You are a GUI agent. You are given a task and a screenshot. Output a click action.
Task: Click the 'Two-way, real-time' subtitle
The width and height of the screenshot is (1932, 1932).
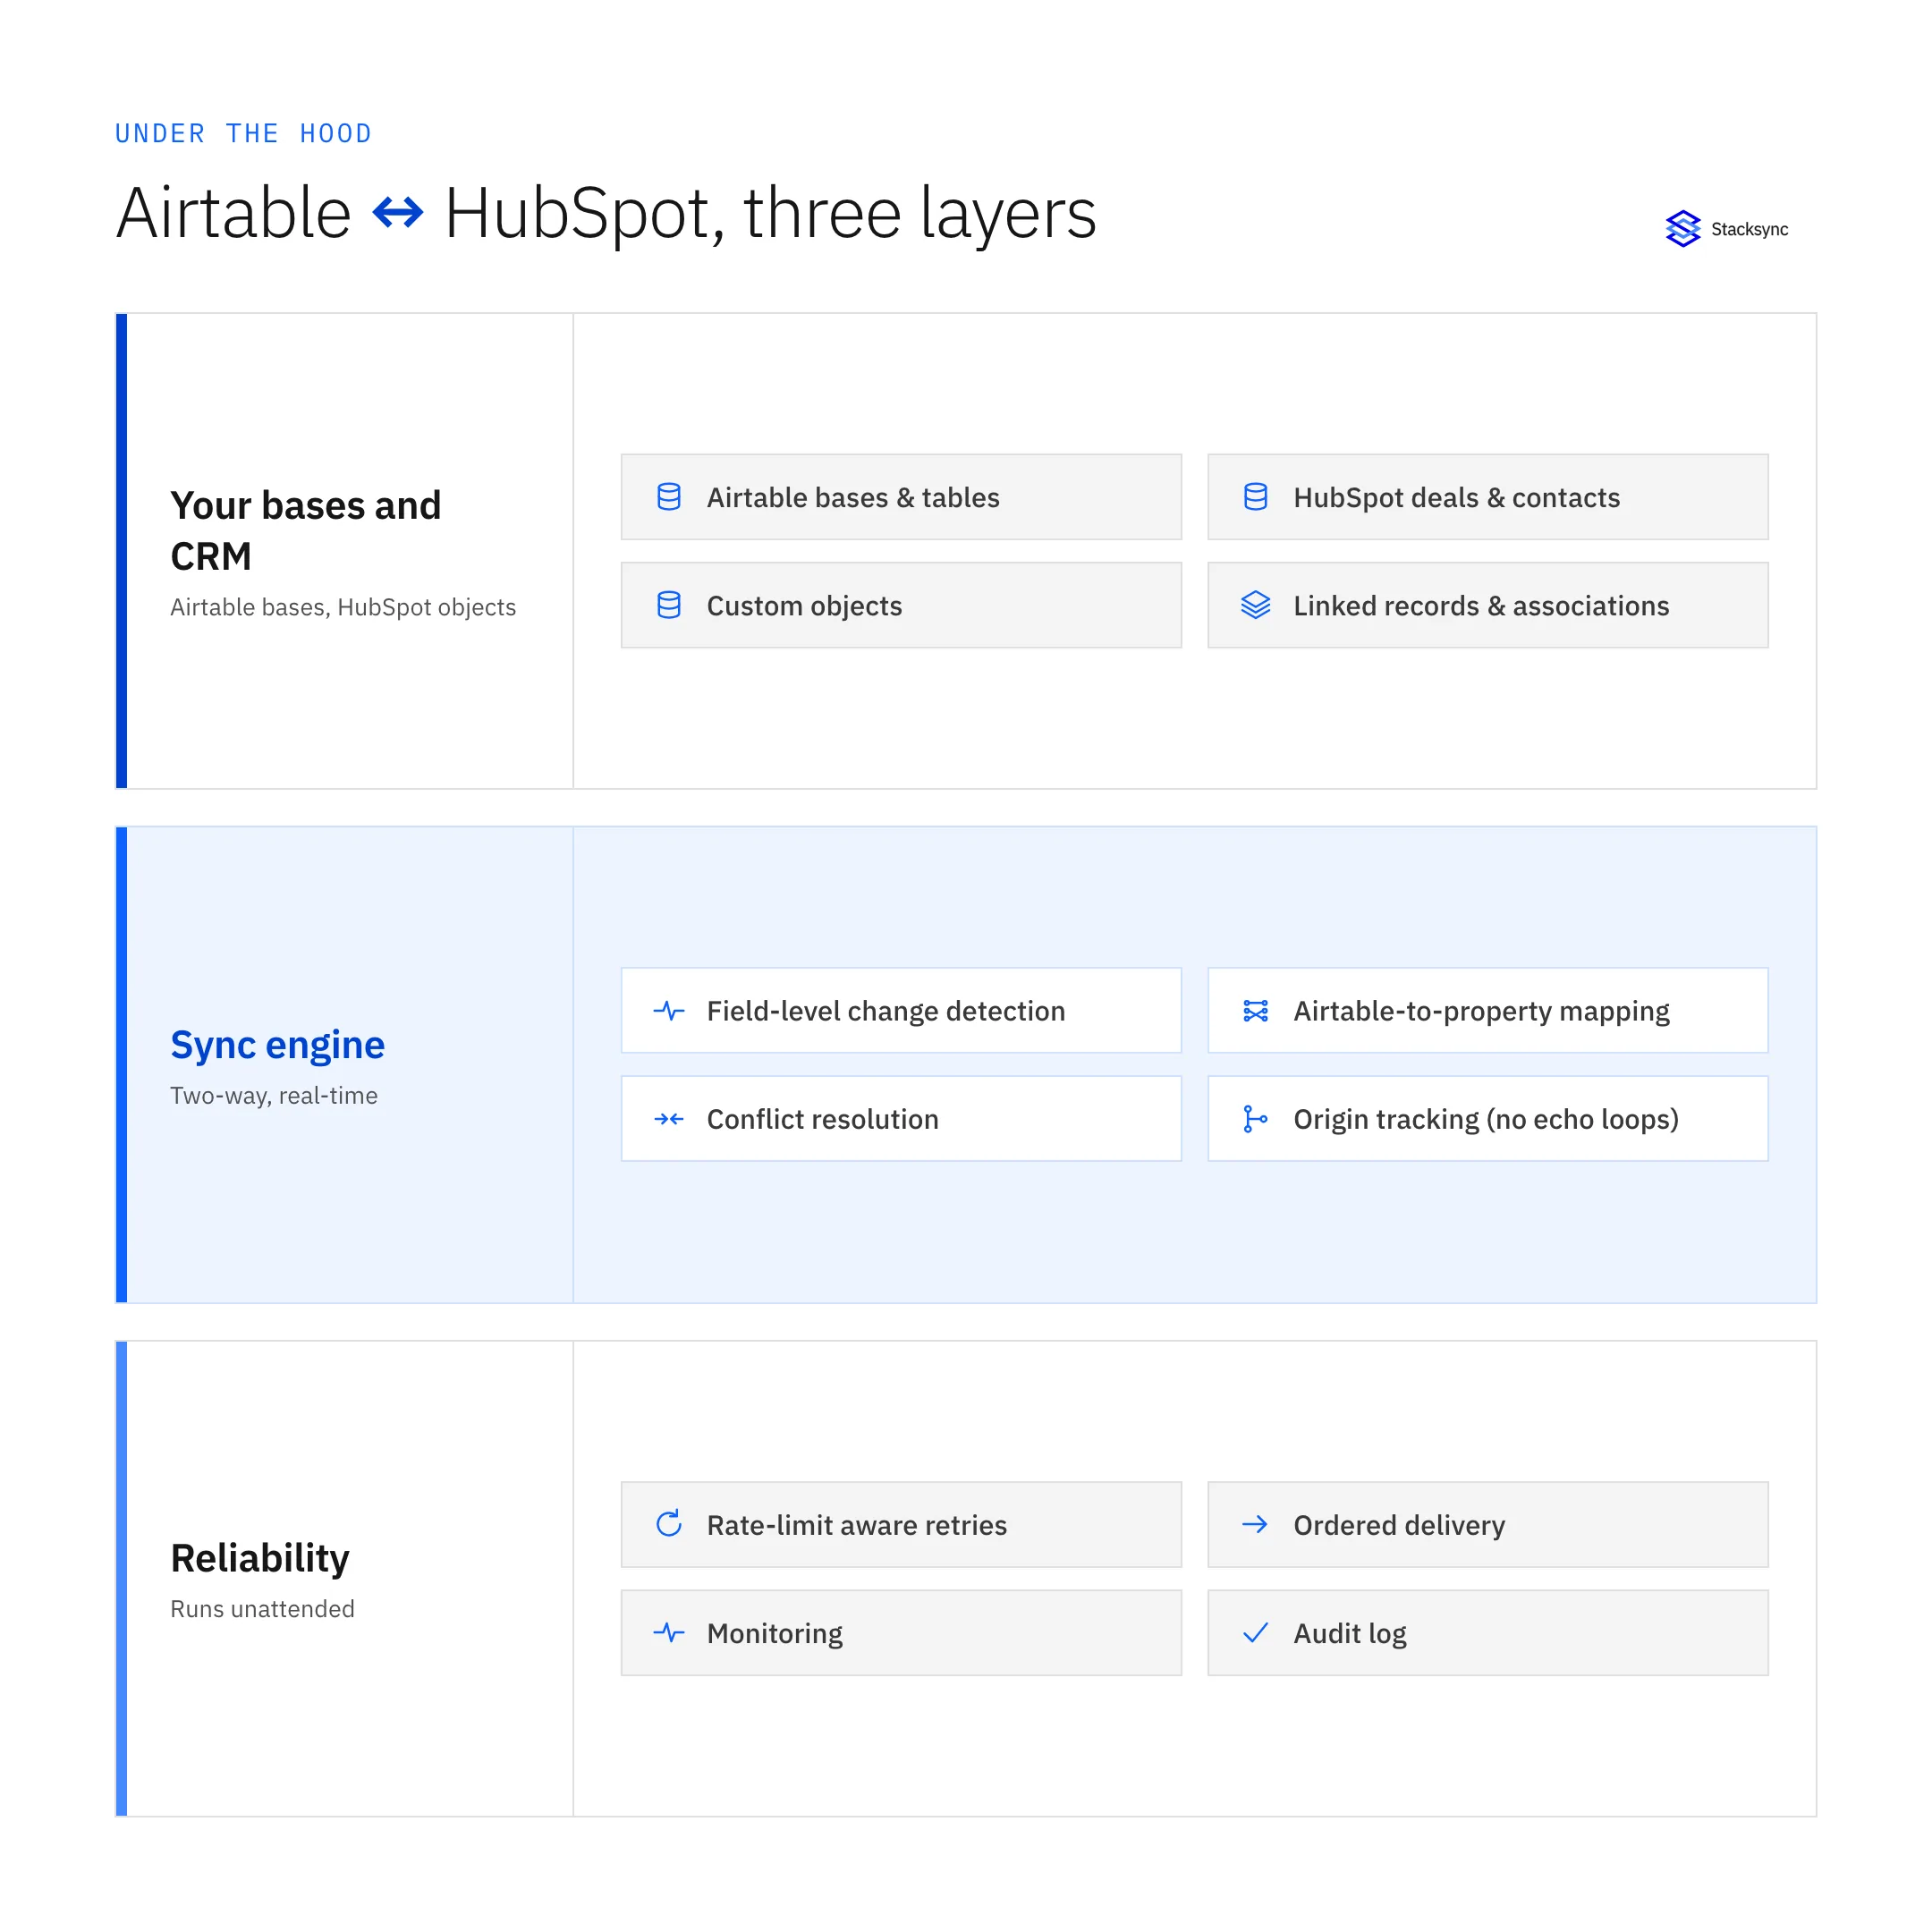click(x=274, y=1096)
